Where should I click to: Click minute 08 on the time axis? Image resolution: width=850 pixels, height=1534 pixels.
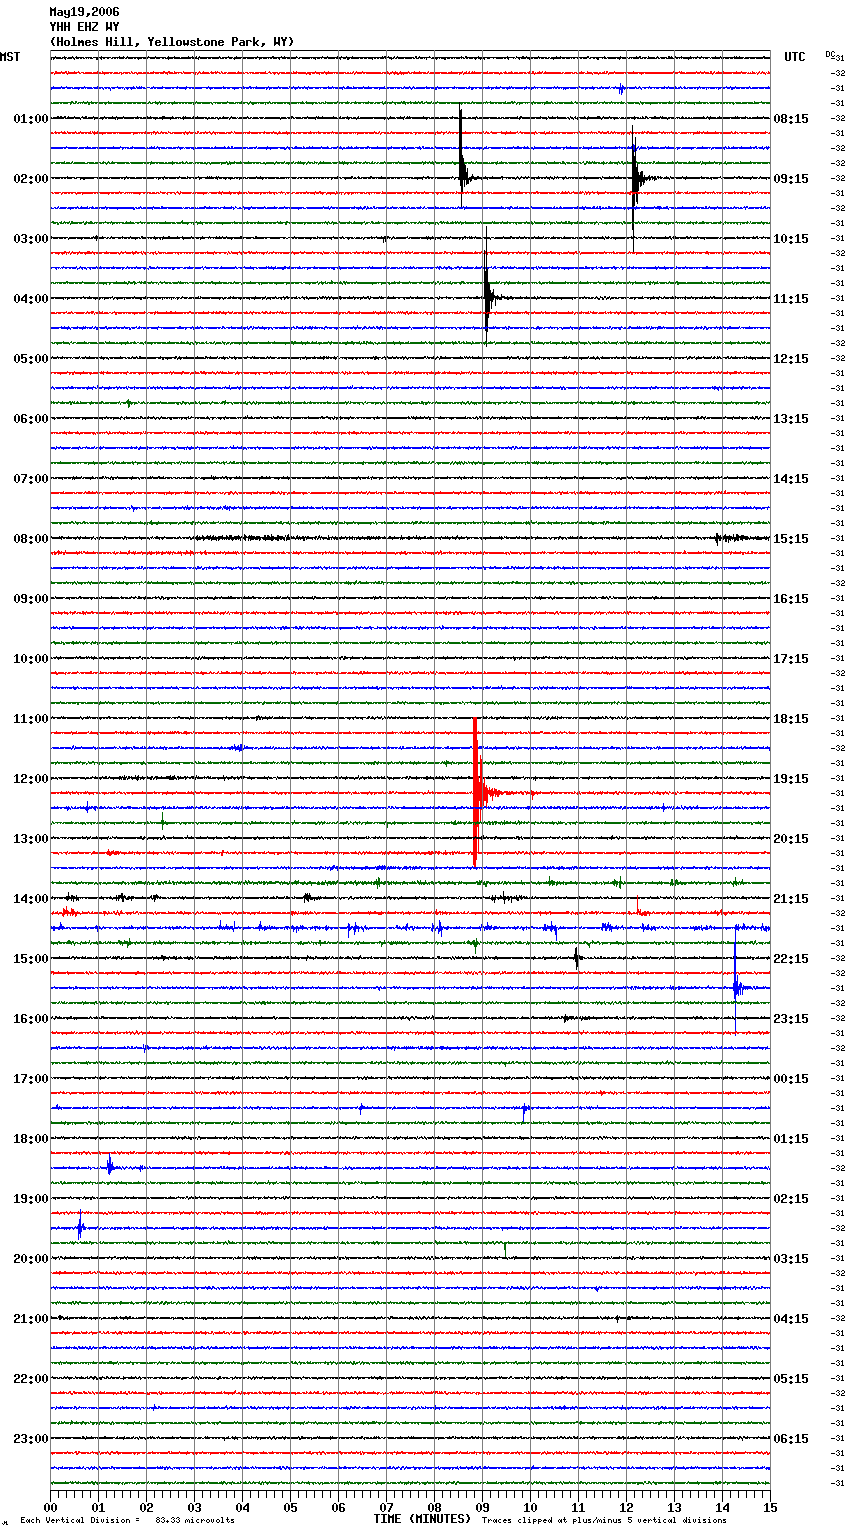[x=434, y=1507]
